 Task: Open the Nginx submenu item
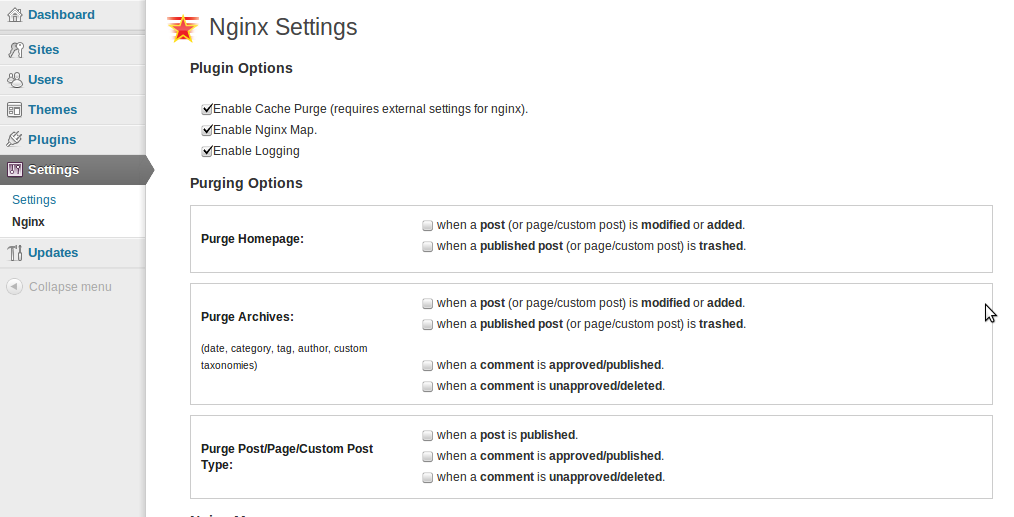tap(28, 221)
